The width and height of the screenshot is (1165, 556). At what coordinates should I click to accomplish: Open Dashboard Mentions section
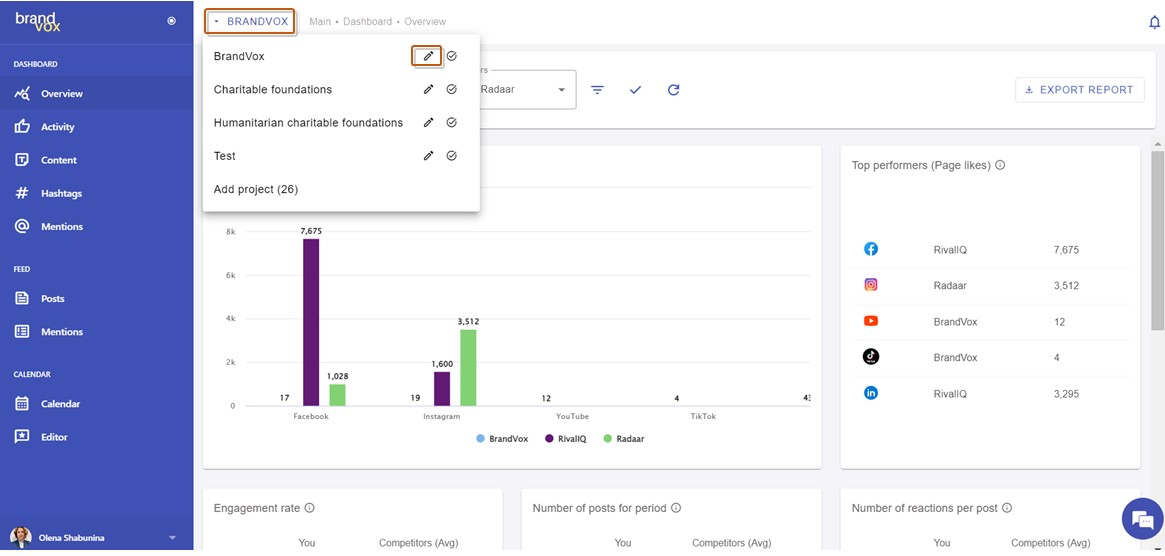[97, 227]
